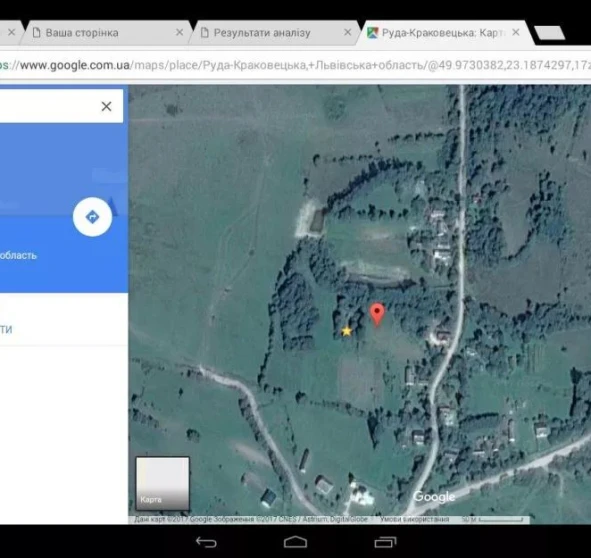Image resolution: width=591 pixels, height=558 pixels.
Task: Switch to the Результати аналізу tab
Action: (x=262, y=33)
